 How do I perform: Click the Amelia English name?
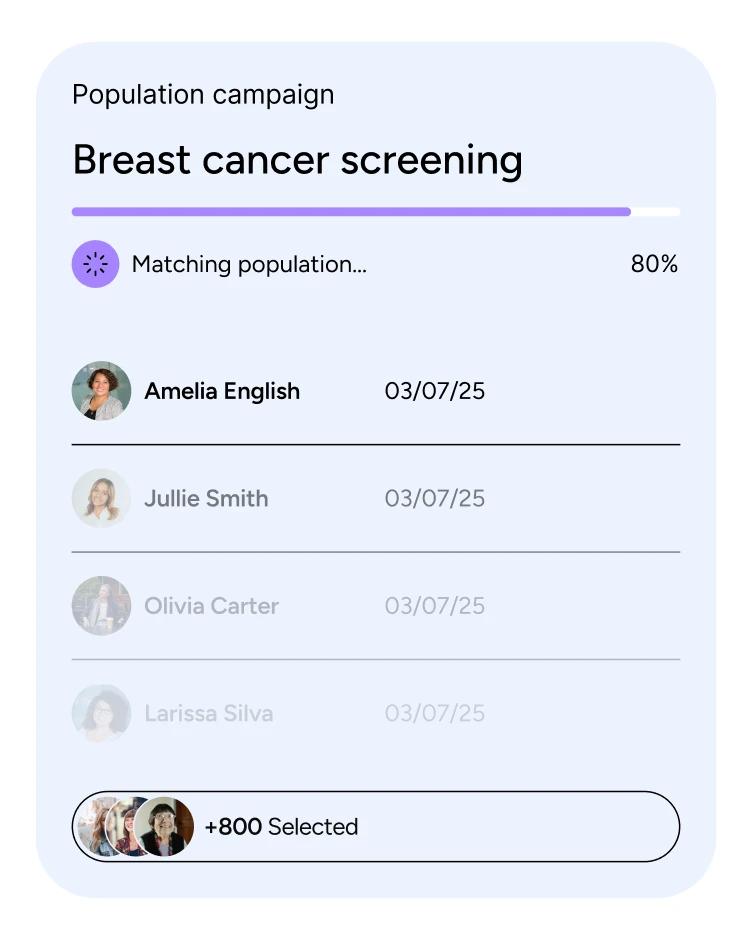(222, 391)
